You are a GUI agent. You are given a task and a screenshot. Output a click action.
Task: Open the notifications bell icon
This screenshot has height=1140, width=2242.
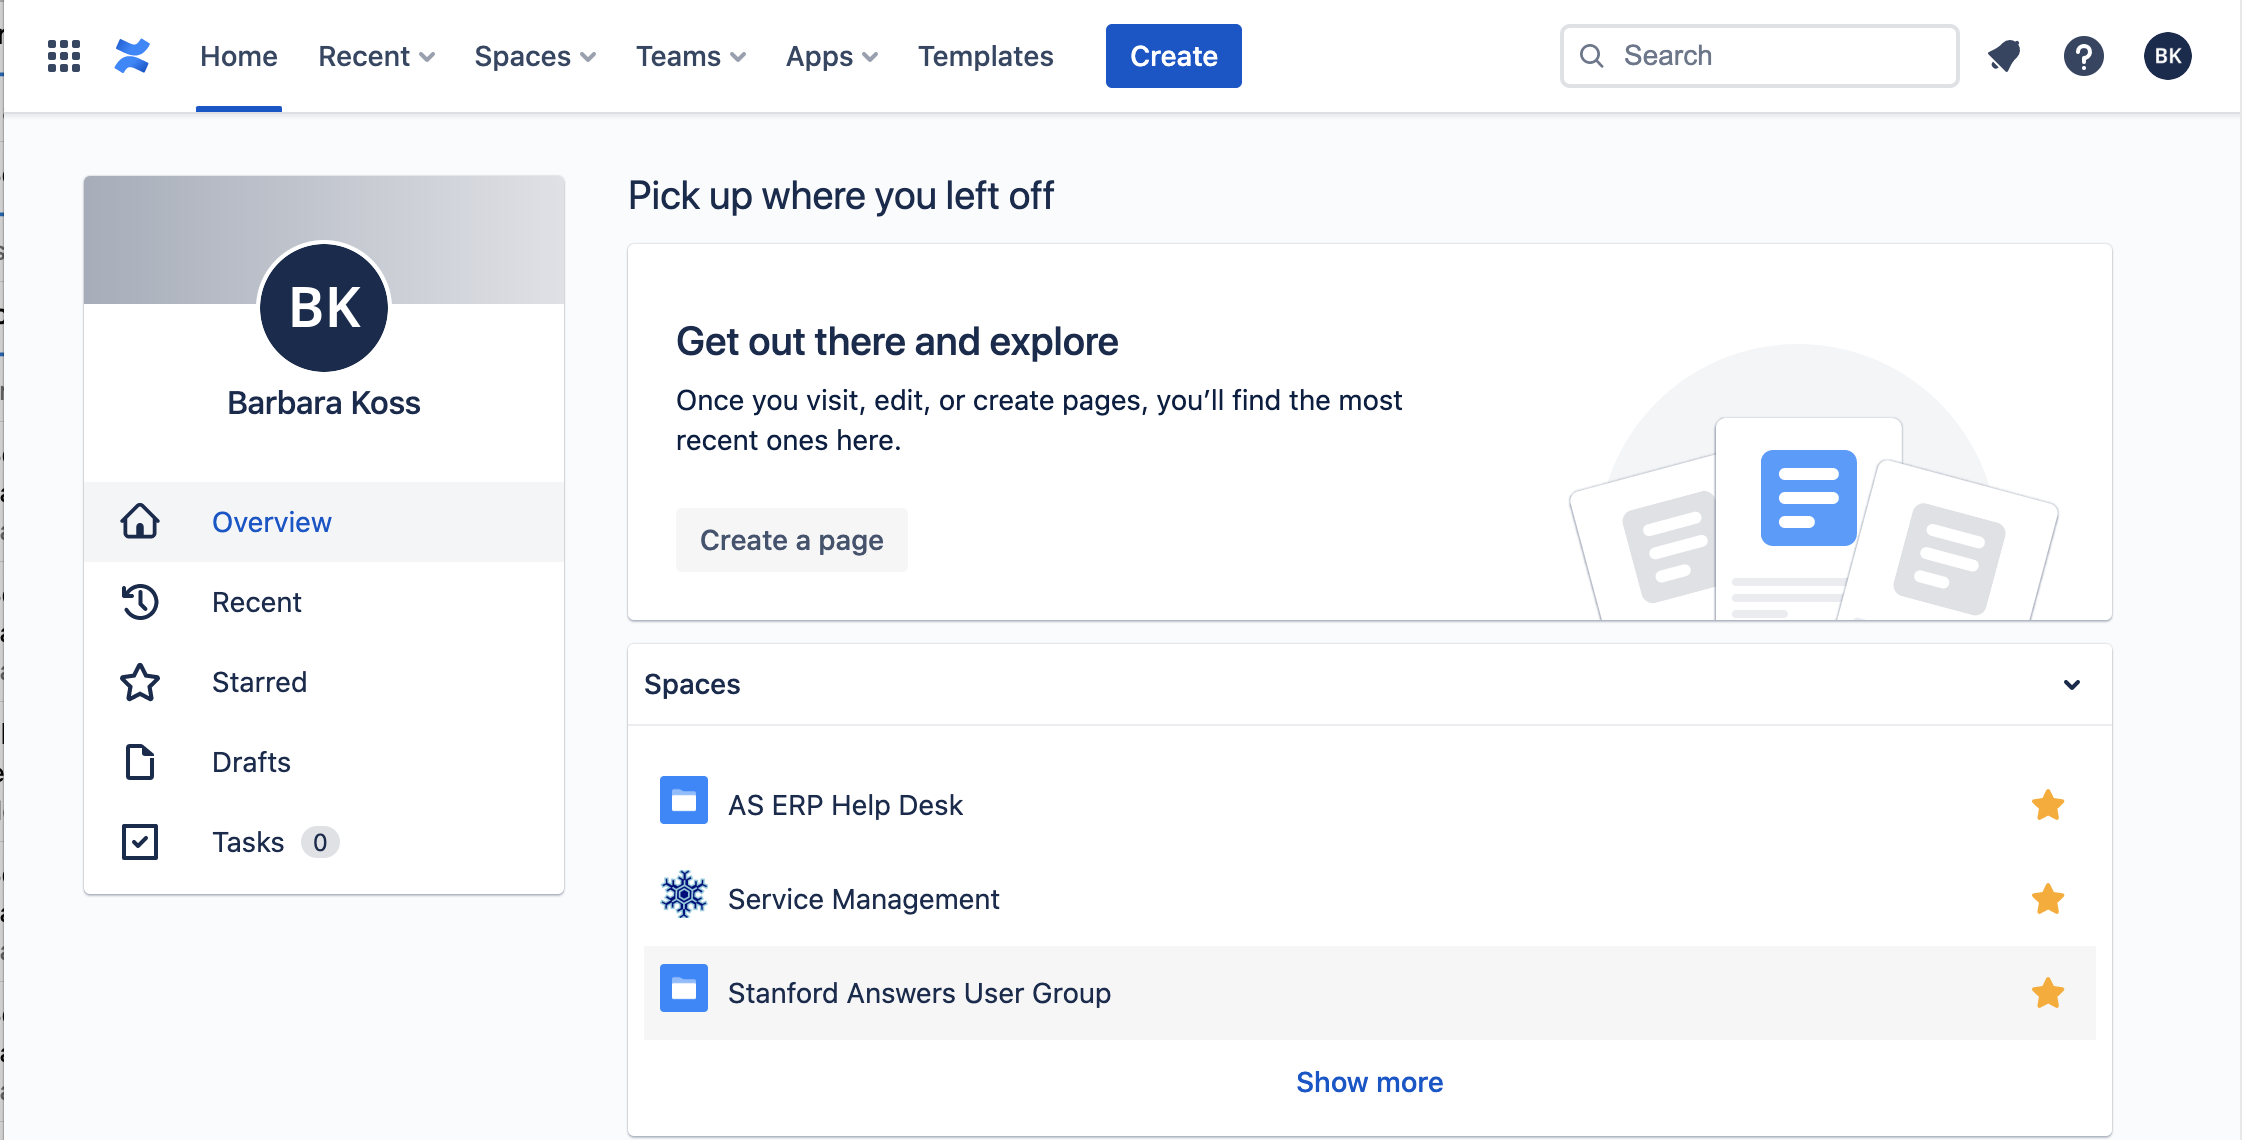point(2004,56)
